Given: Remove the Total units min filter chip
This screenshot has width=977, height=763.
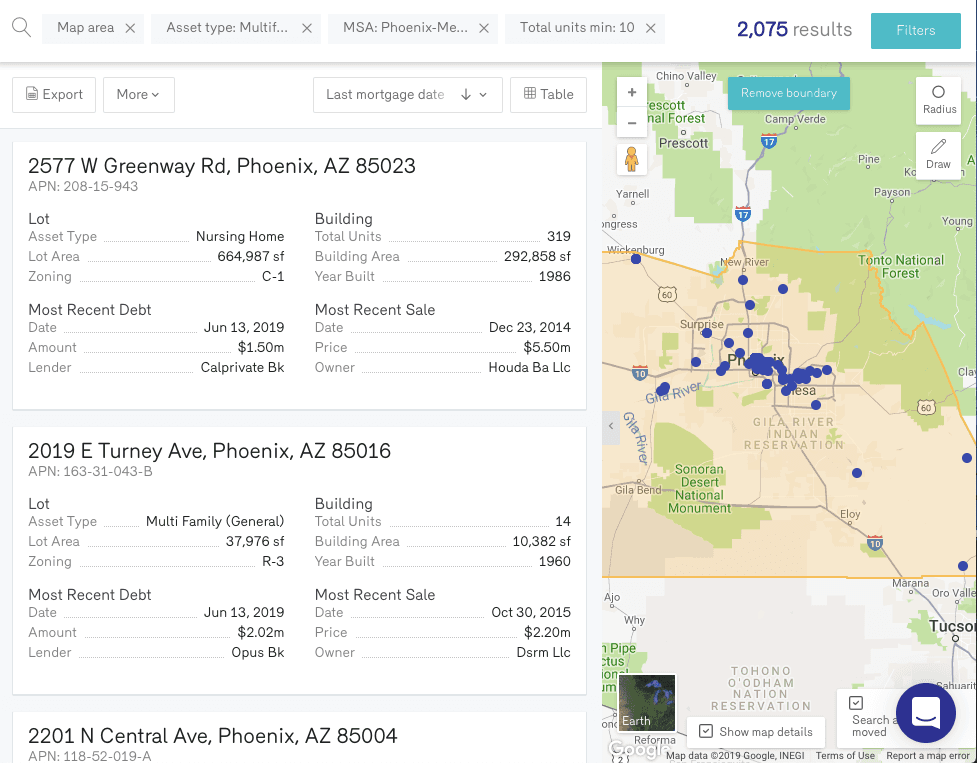Looking at the screenshot, I should [x=651, y=28].
